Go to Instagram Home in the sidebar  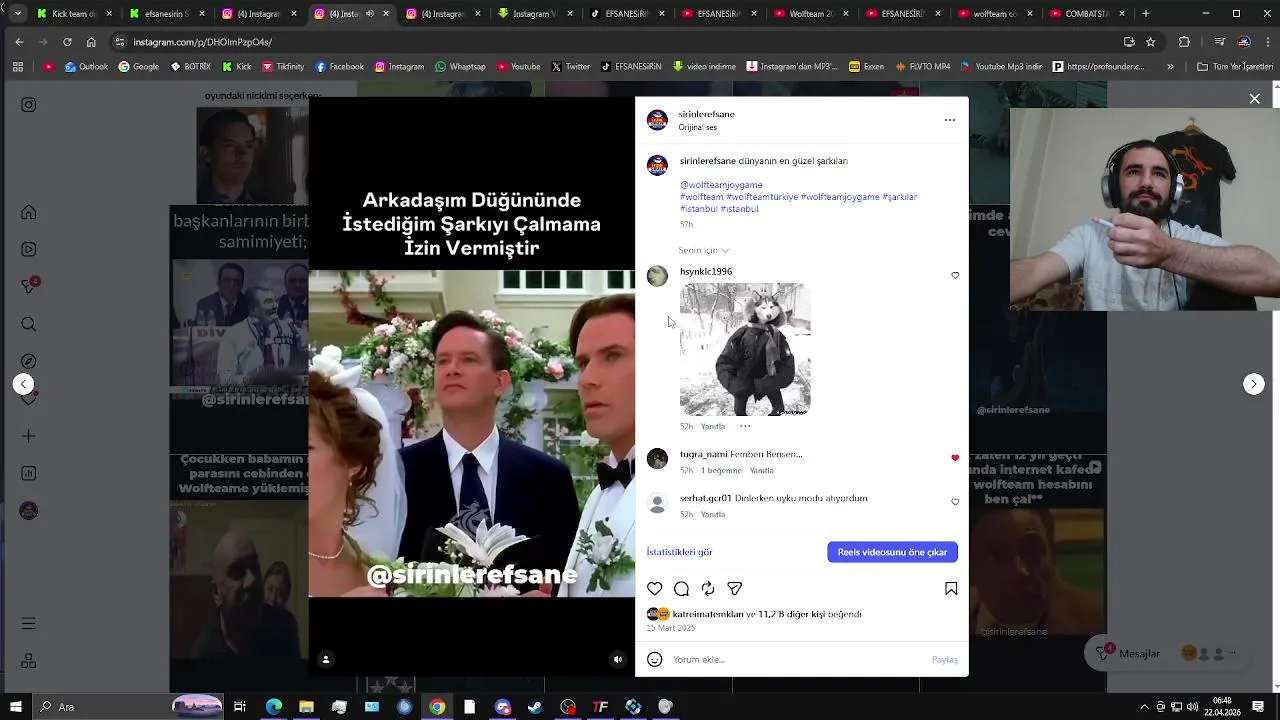tap(29, 212)
